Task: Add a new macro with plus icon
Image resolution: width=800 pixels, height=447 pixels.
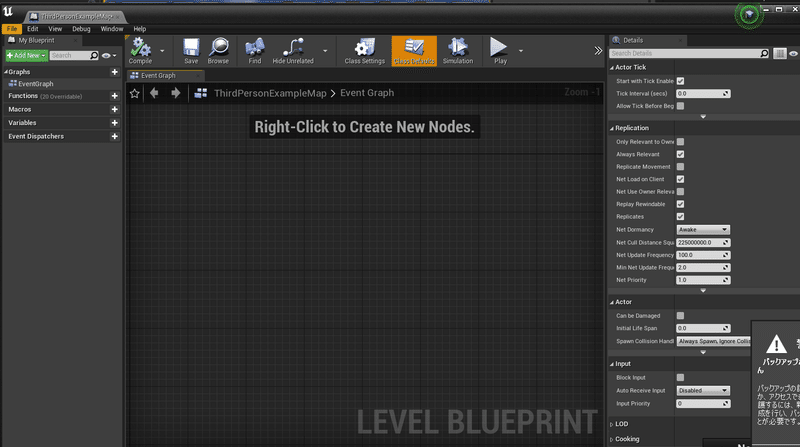Action: point(114,109)
